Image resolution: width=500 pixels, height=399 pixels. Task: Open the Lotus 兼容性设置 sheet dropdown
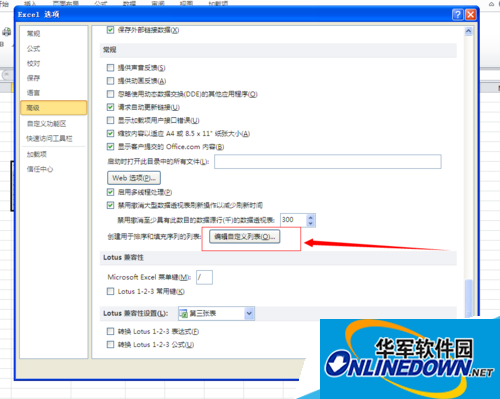click(x=249, y=313)
